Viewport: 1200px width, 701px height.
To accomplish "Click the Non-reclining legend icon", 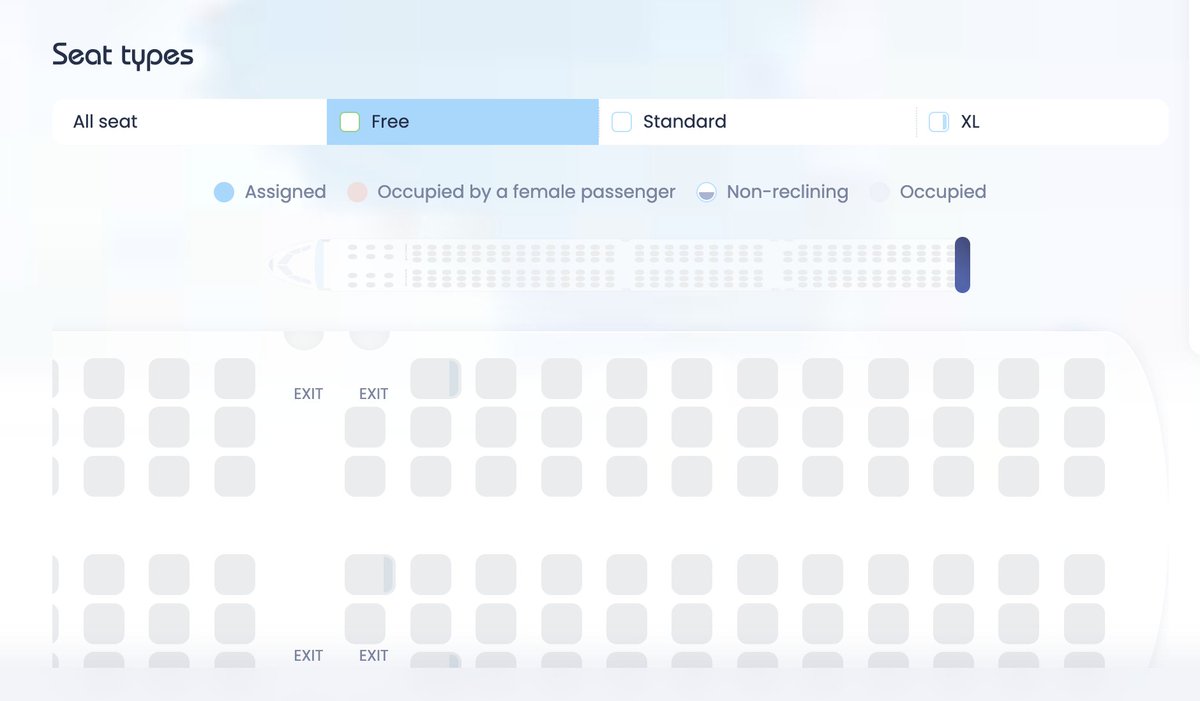I will pyautogui.click(x=707, y=192).
